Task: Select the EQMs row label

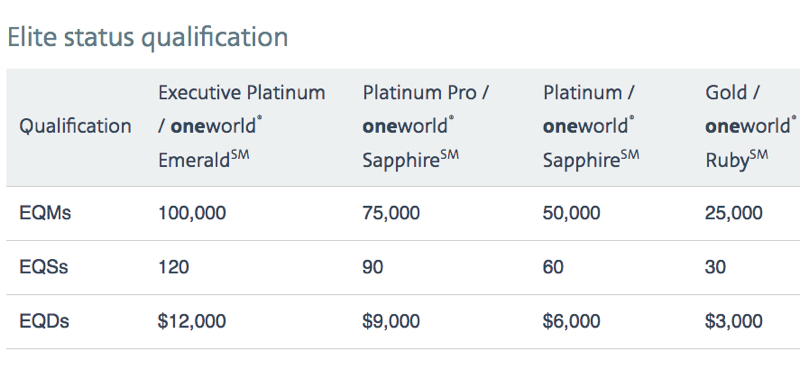Action: [45, 213]
